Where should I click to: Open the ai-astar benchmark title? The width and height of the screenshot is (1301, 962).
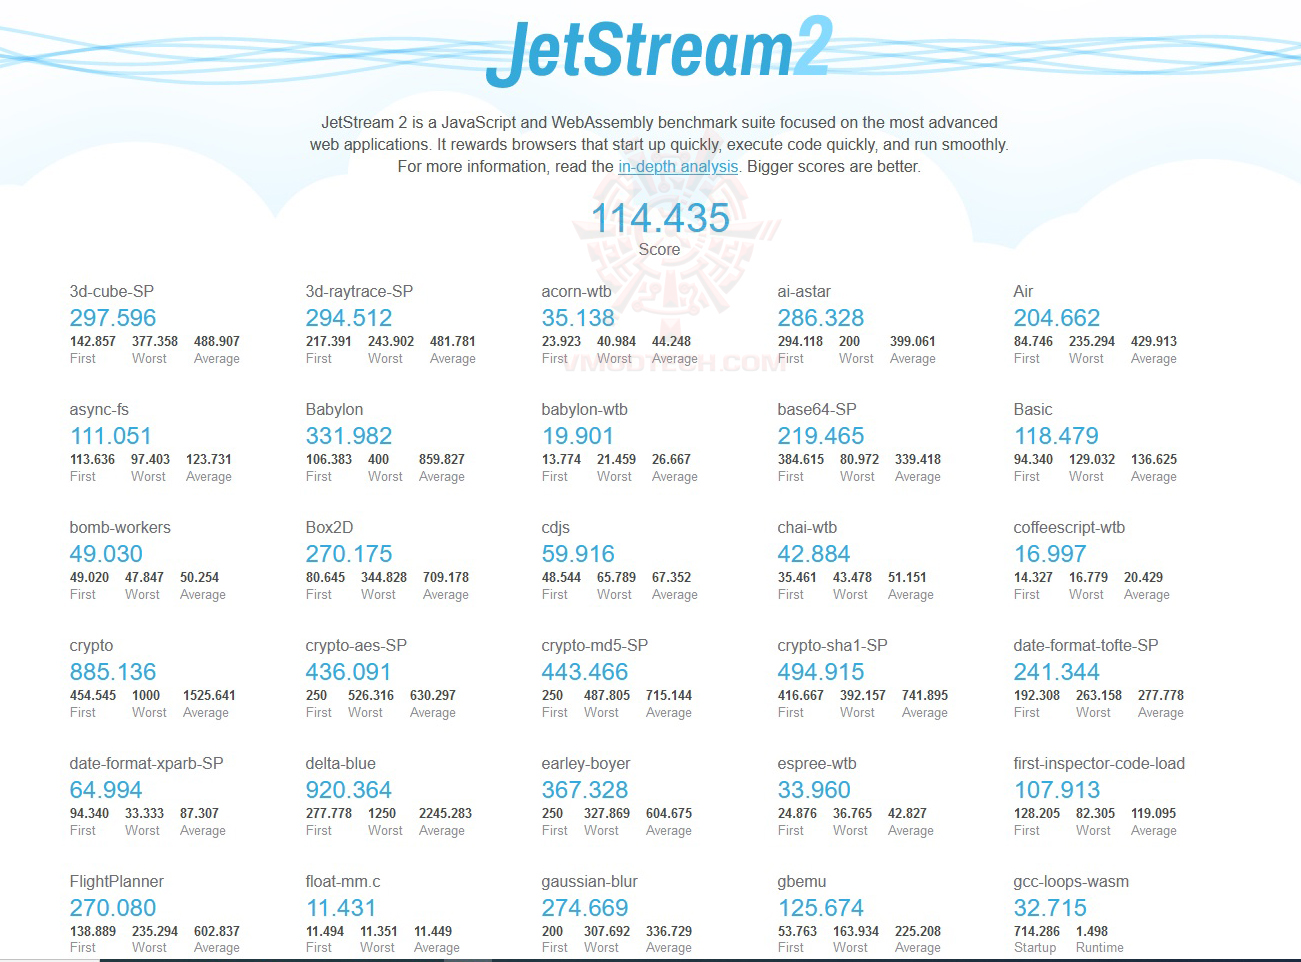tap(804, 292)
